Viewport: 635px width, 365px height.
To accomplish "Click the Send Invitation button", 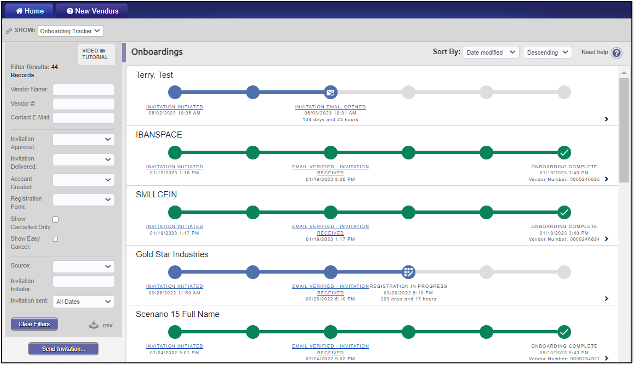I will [63, 349].
